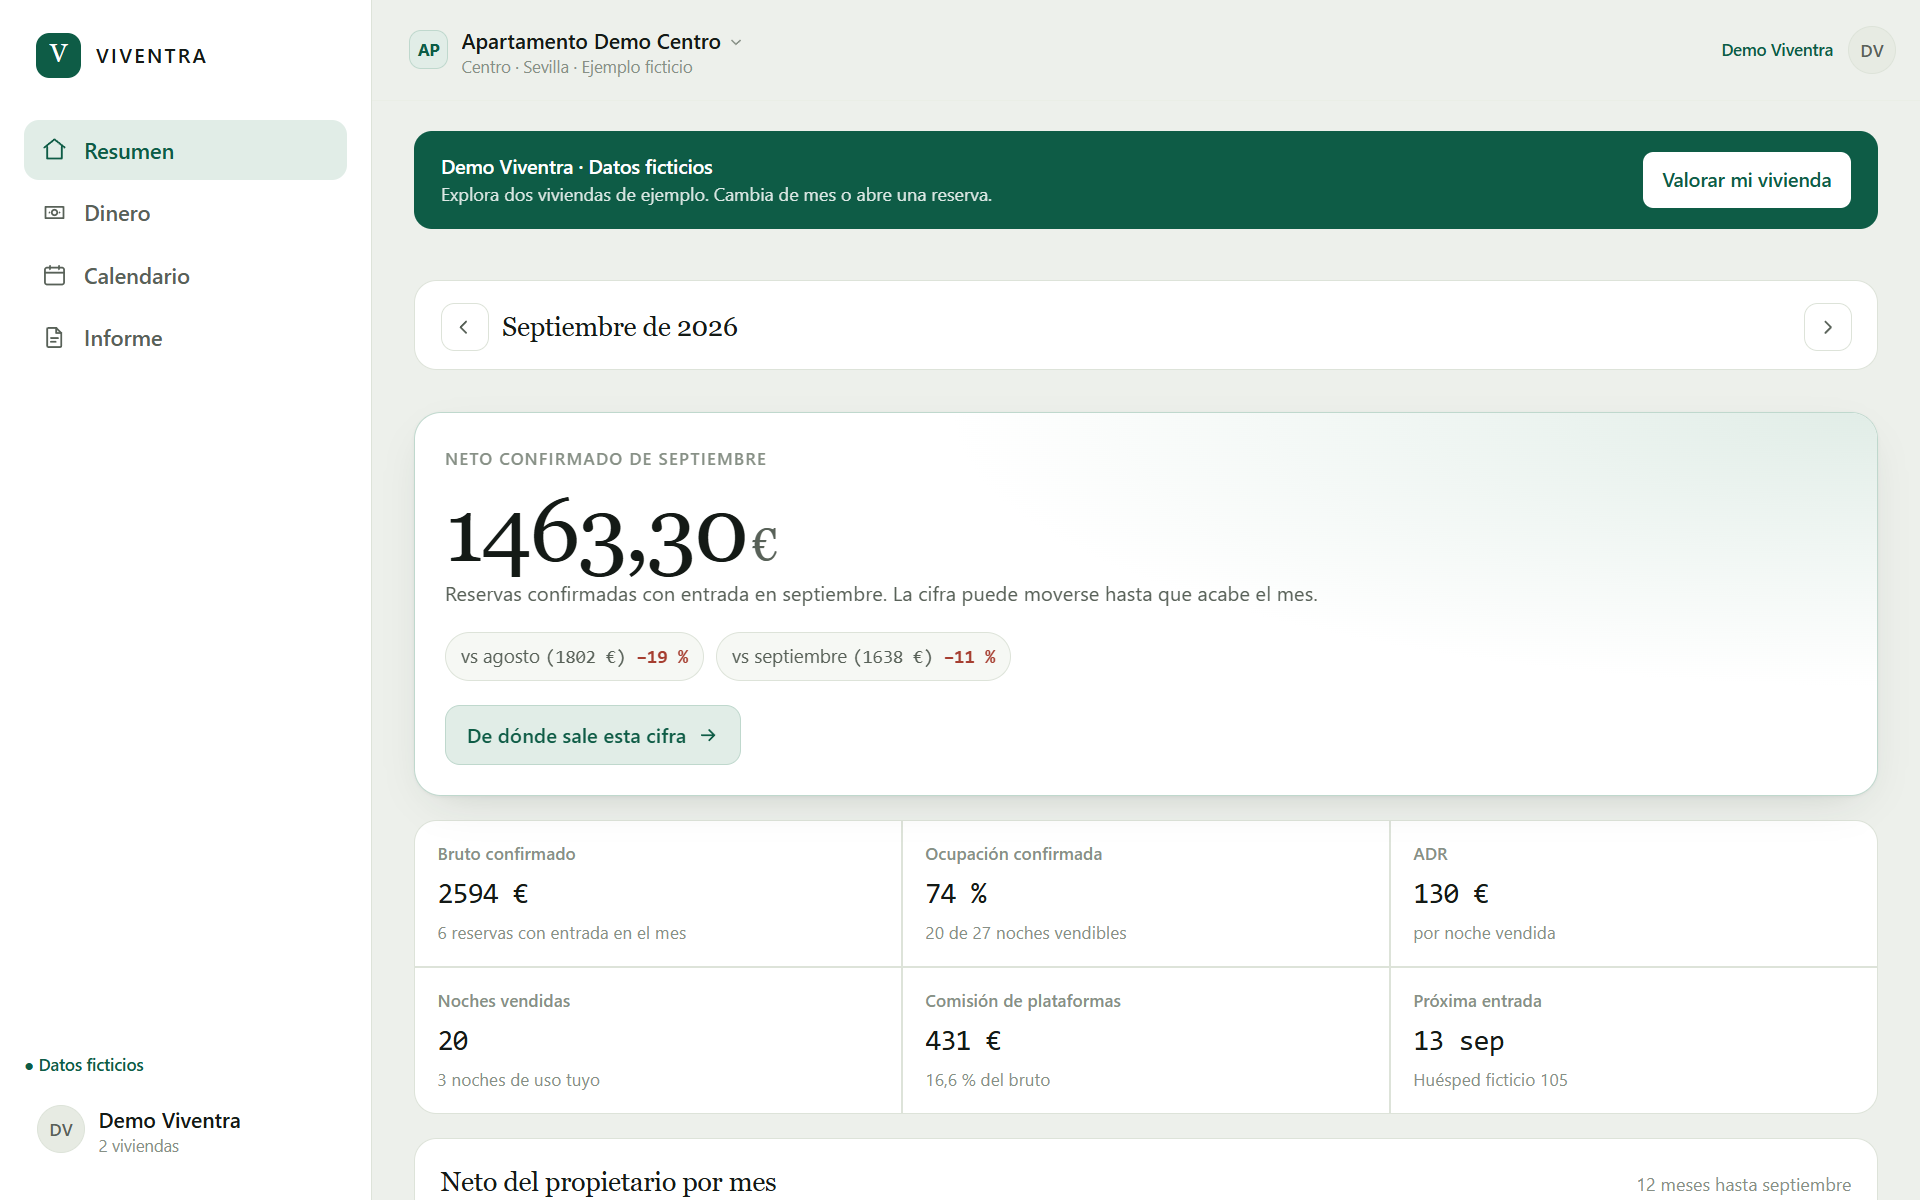The width and height of the screenshot is (1920, 1200).
Task: Go to previous month with left chevron
Action: (x=464, y=327)
